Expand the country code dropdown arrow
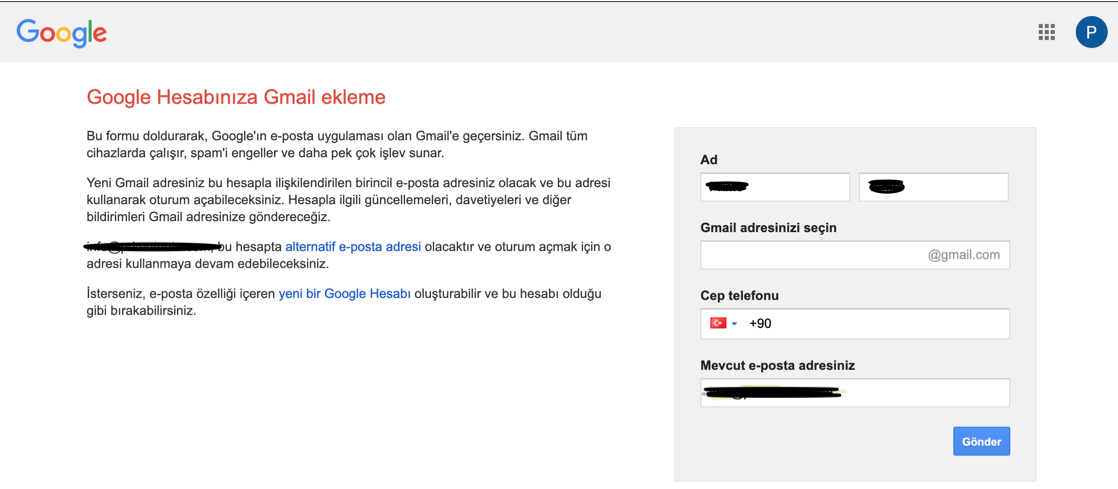 [x=734, y=324]
